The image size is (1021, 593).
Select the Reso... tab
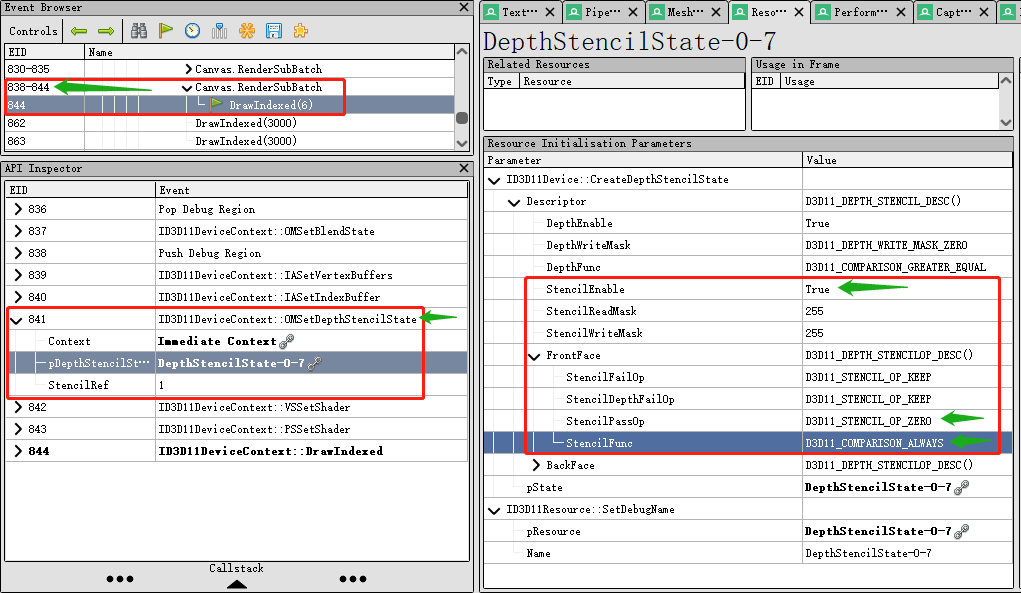768,12
